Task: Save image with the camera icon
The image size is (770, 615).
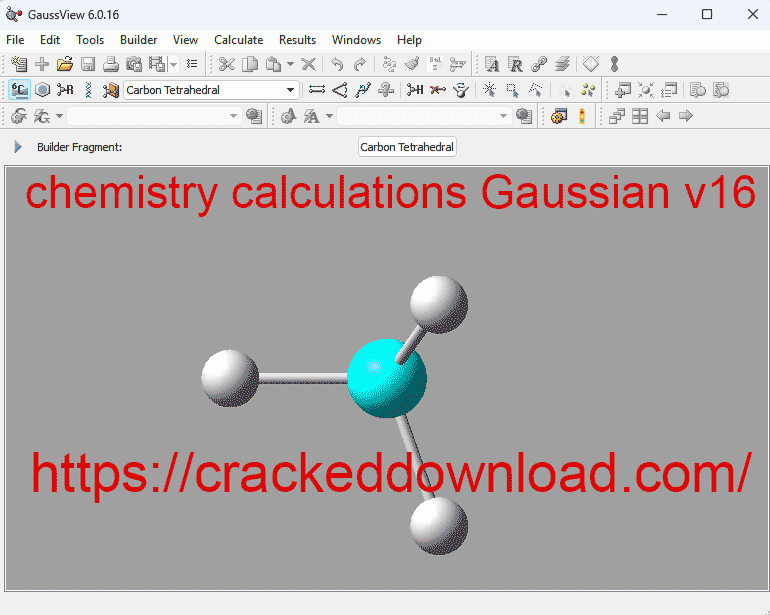Action: pyautogui.click(x=134, y=64)
